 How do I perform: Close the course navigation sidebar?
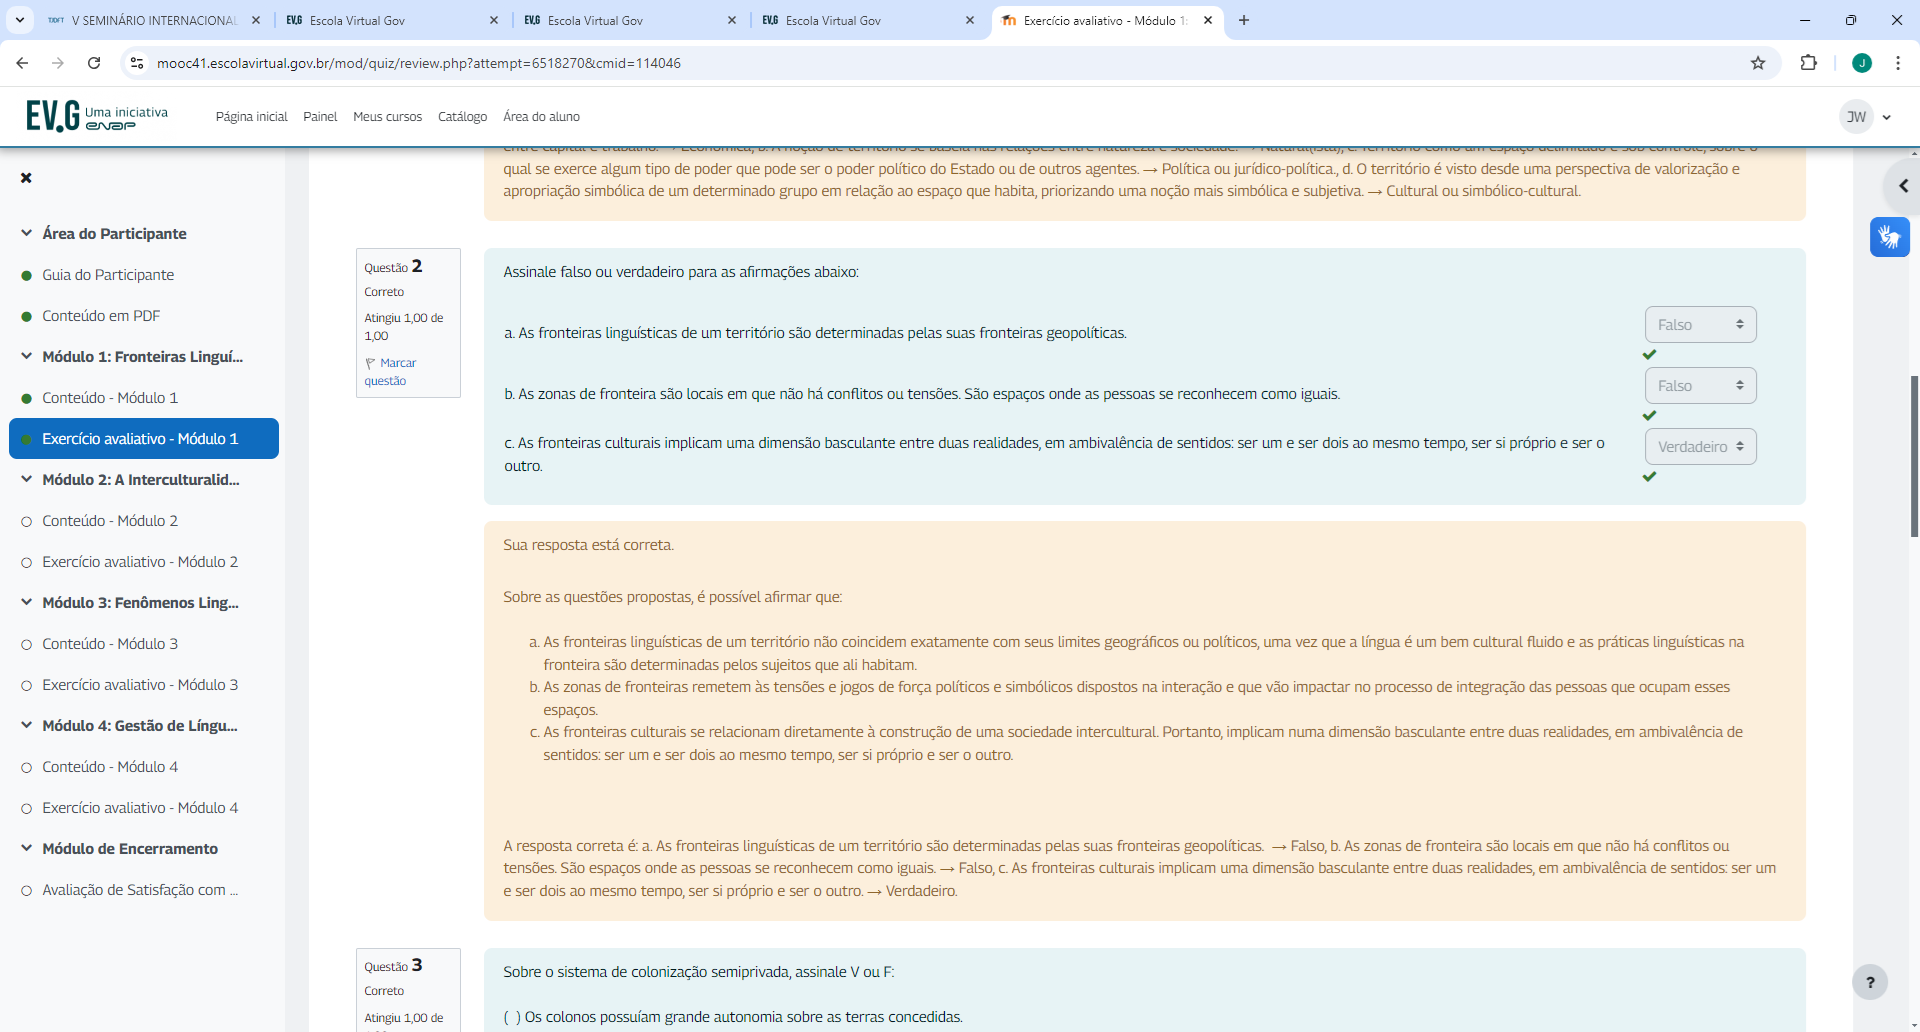tap(27, 178)
